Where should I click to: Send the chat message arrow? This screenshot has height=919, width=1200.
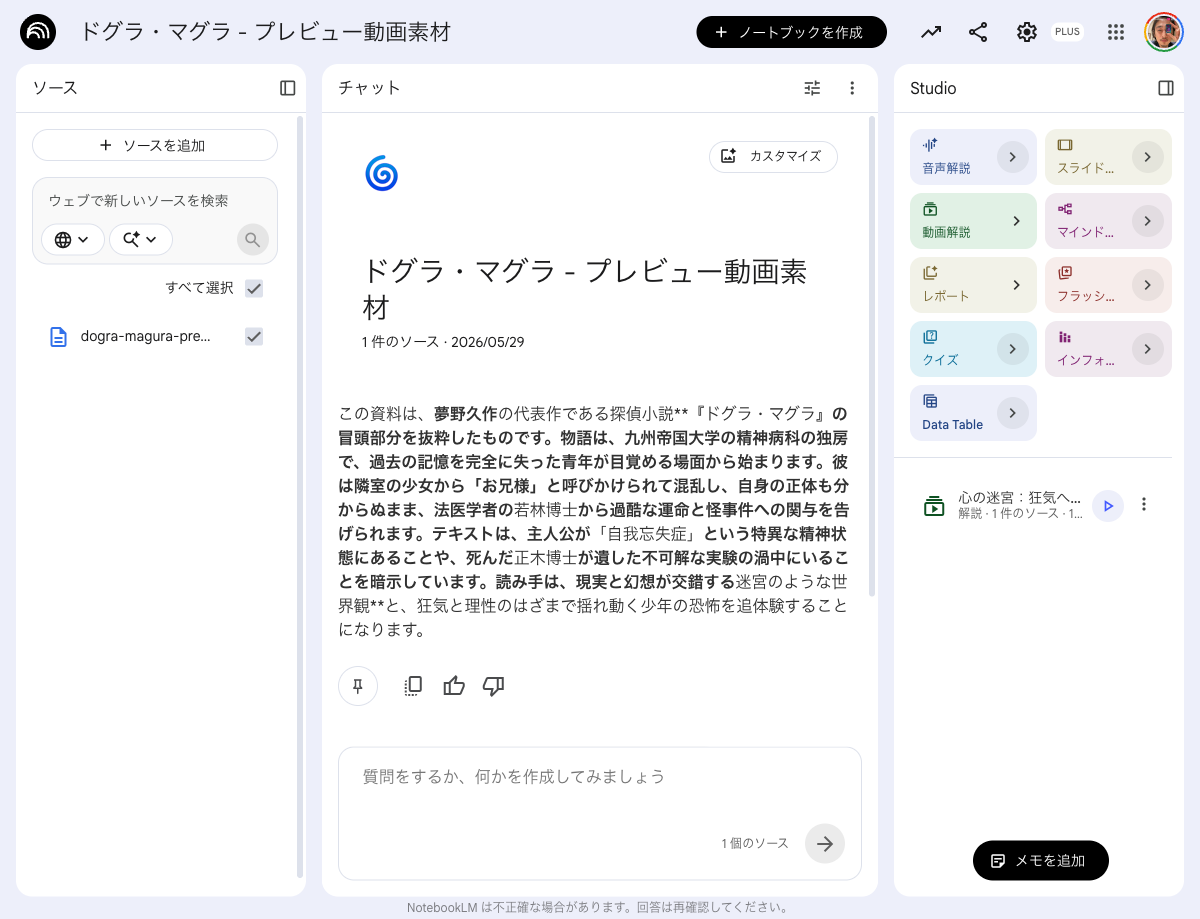(825, 843)
